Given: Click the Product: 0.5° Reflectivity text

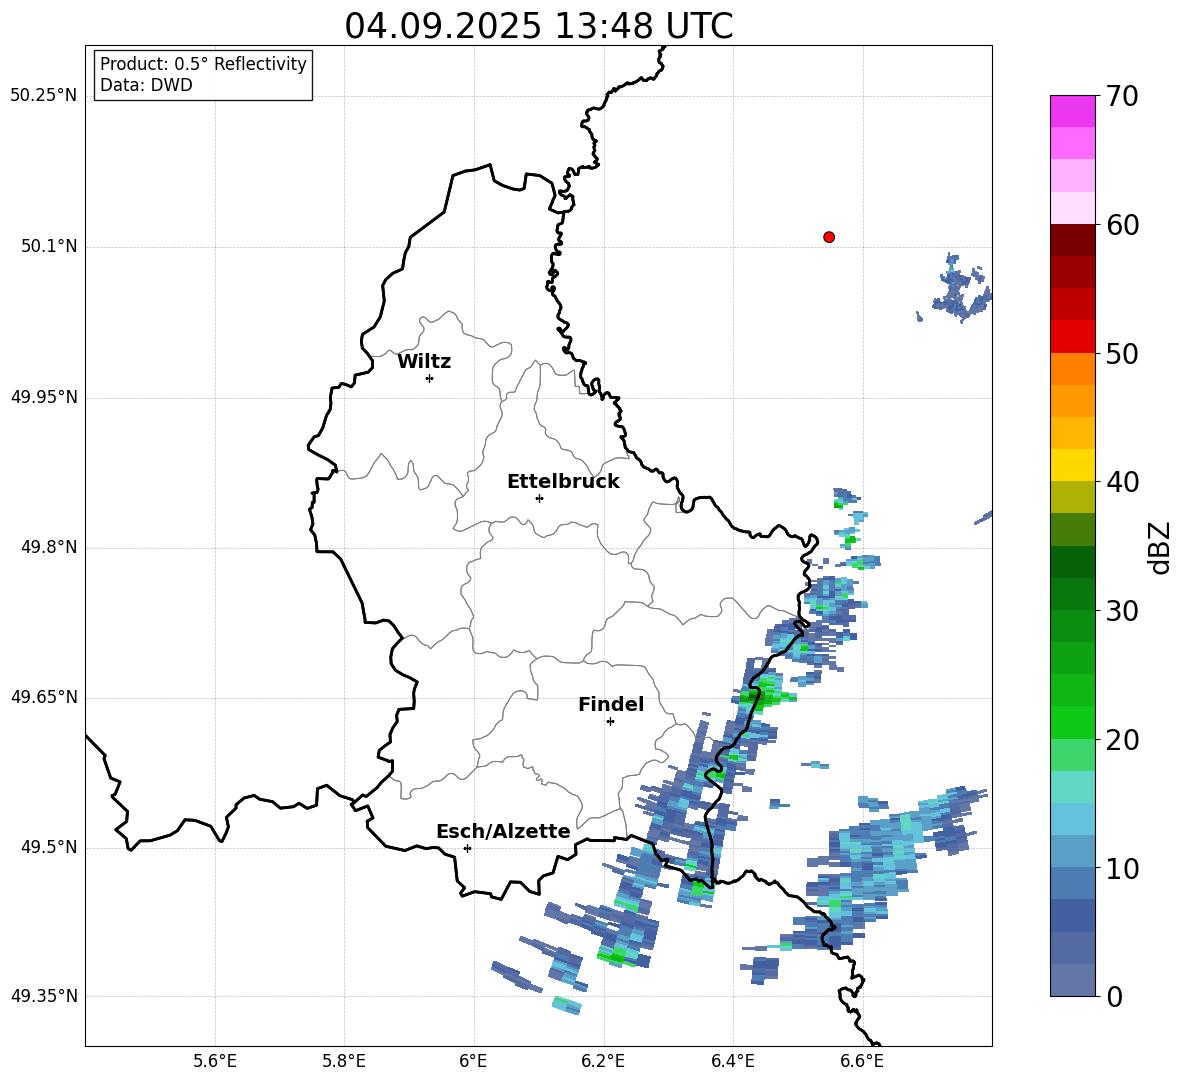Looking at the screenshot, I should point(203,64).
